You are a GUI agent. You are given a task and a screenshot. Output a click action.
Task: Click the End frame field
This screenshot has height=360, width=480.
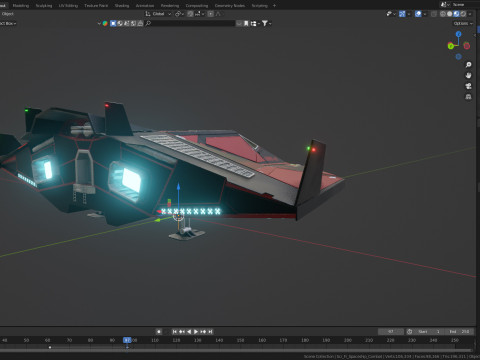click(460, 332)
